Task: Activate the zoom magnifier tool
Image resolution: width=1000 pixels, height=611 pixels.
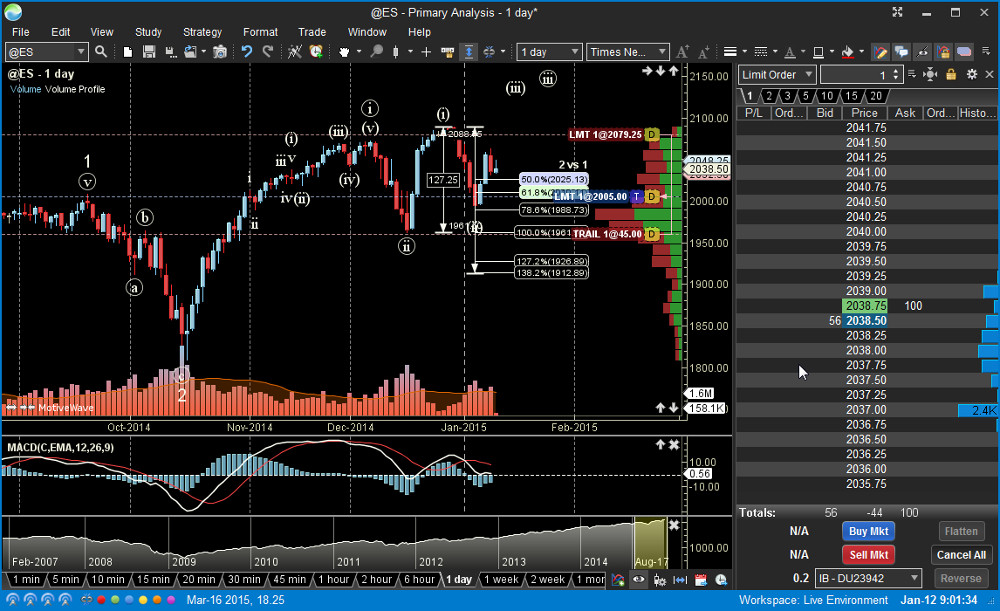Action: pos(376,52)
